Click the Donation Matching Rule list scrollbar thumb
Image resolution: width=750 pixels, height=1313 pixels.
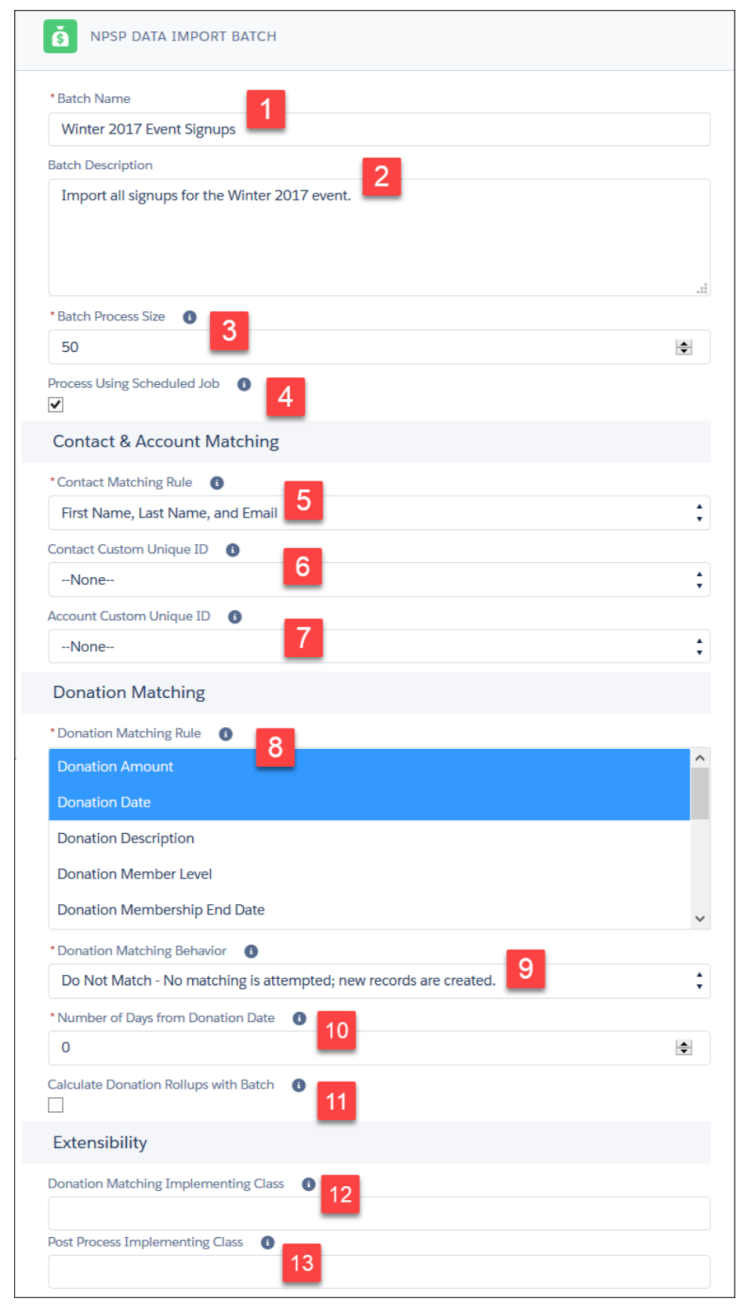[700, 794]
